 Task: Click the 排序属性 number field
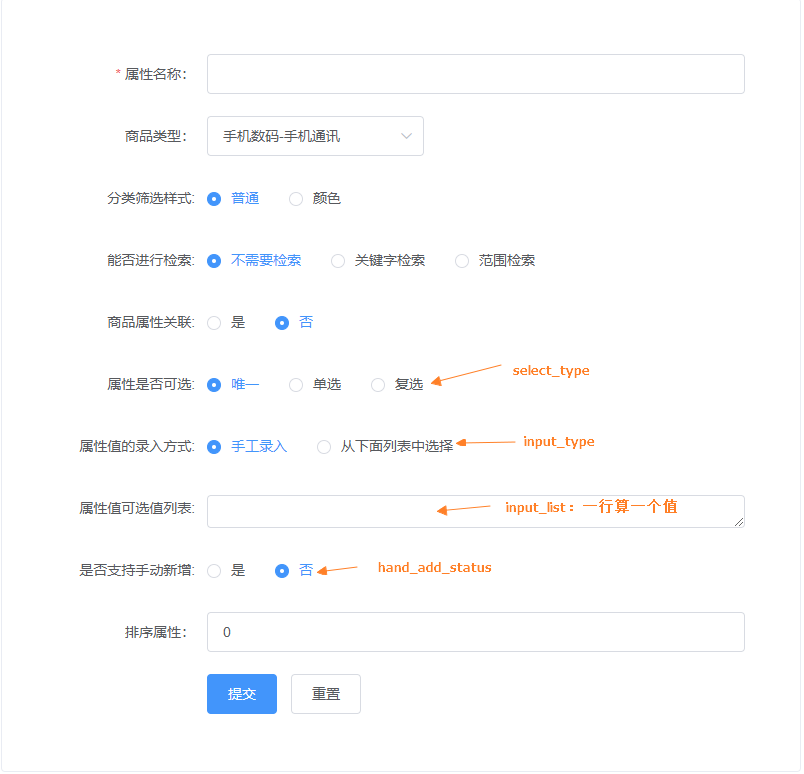coord(475,632)
